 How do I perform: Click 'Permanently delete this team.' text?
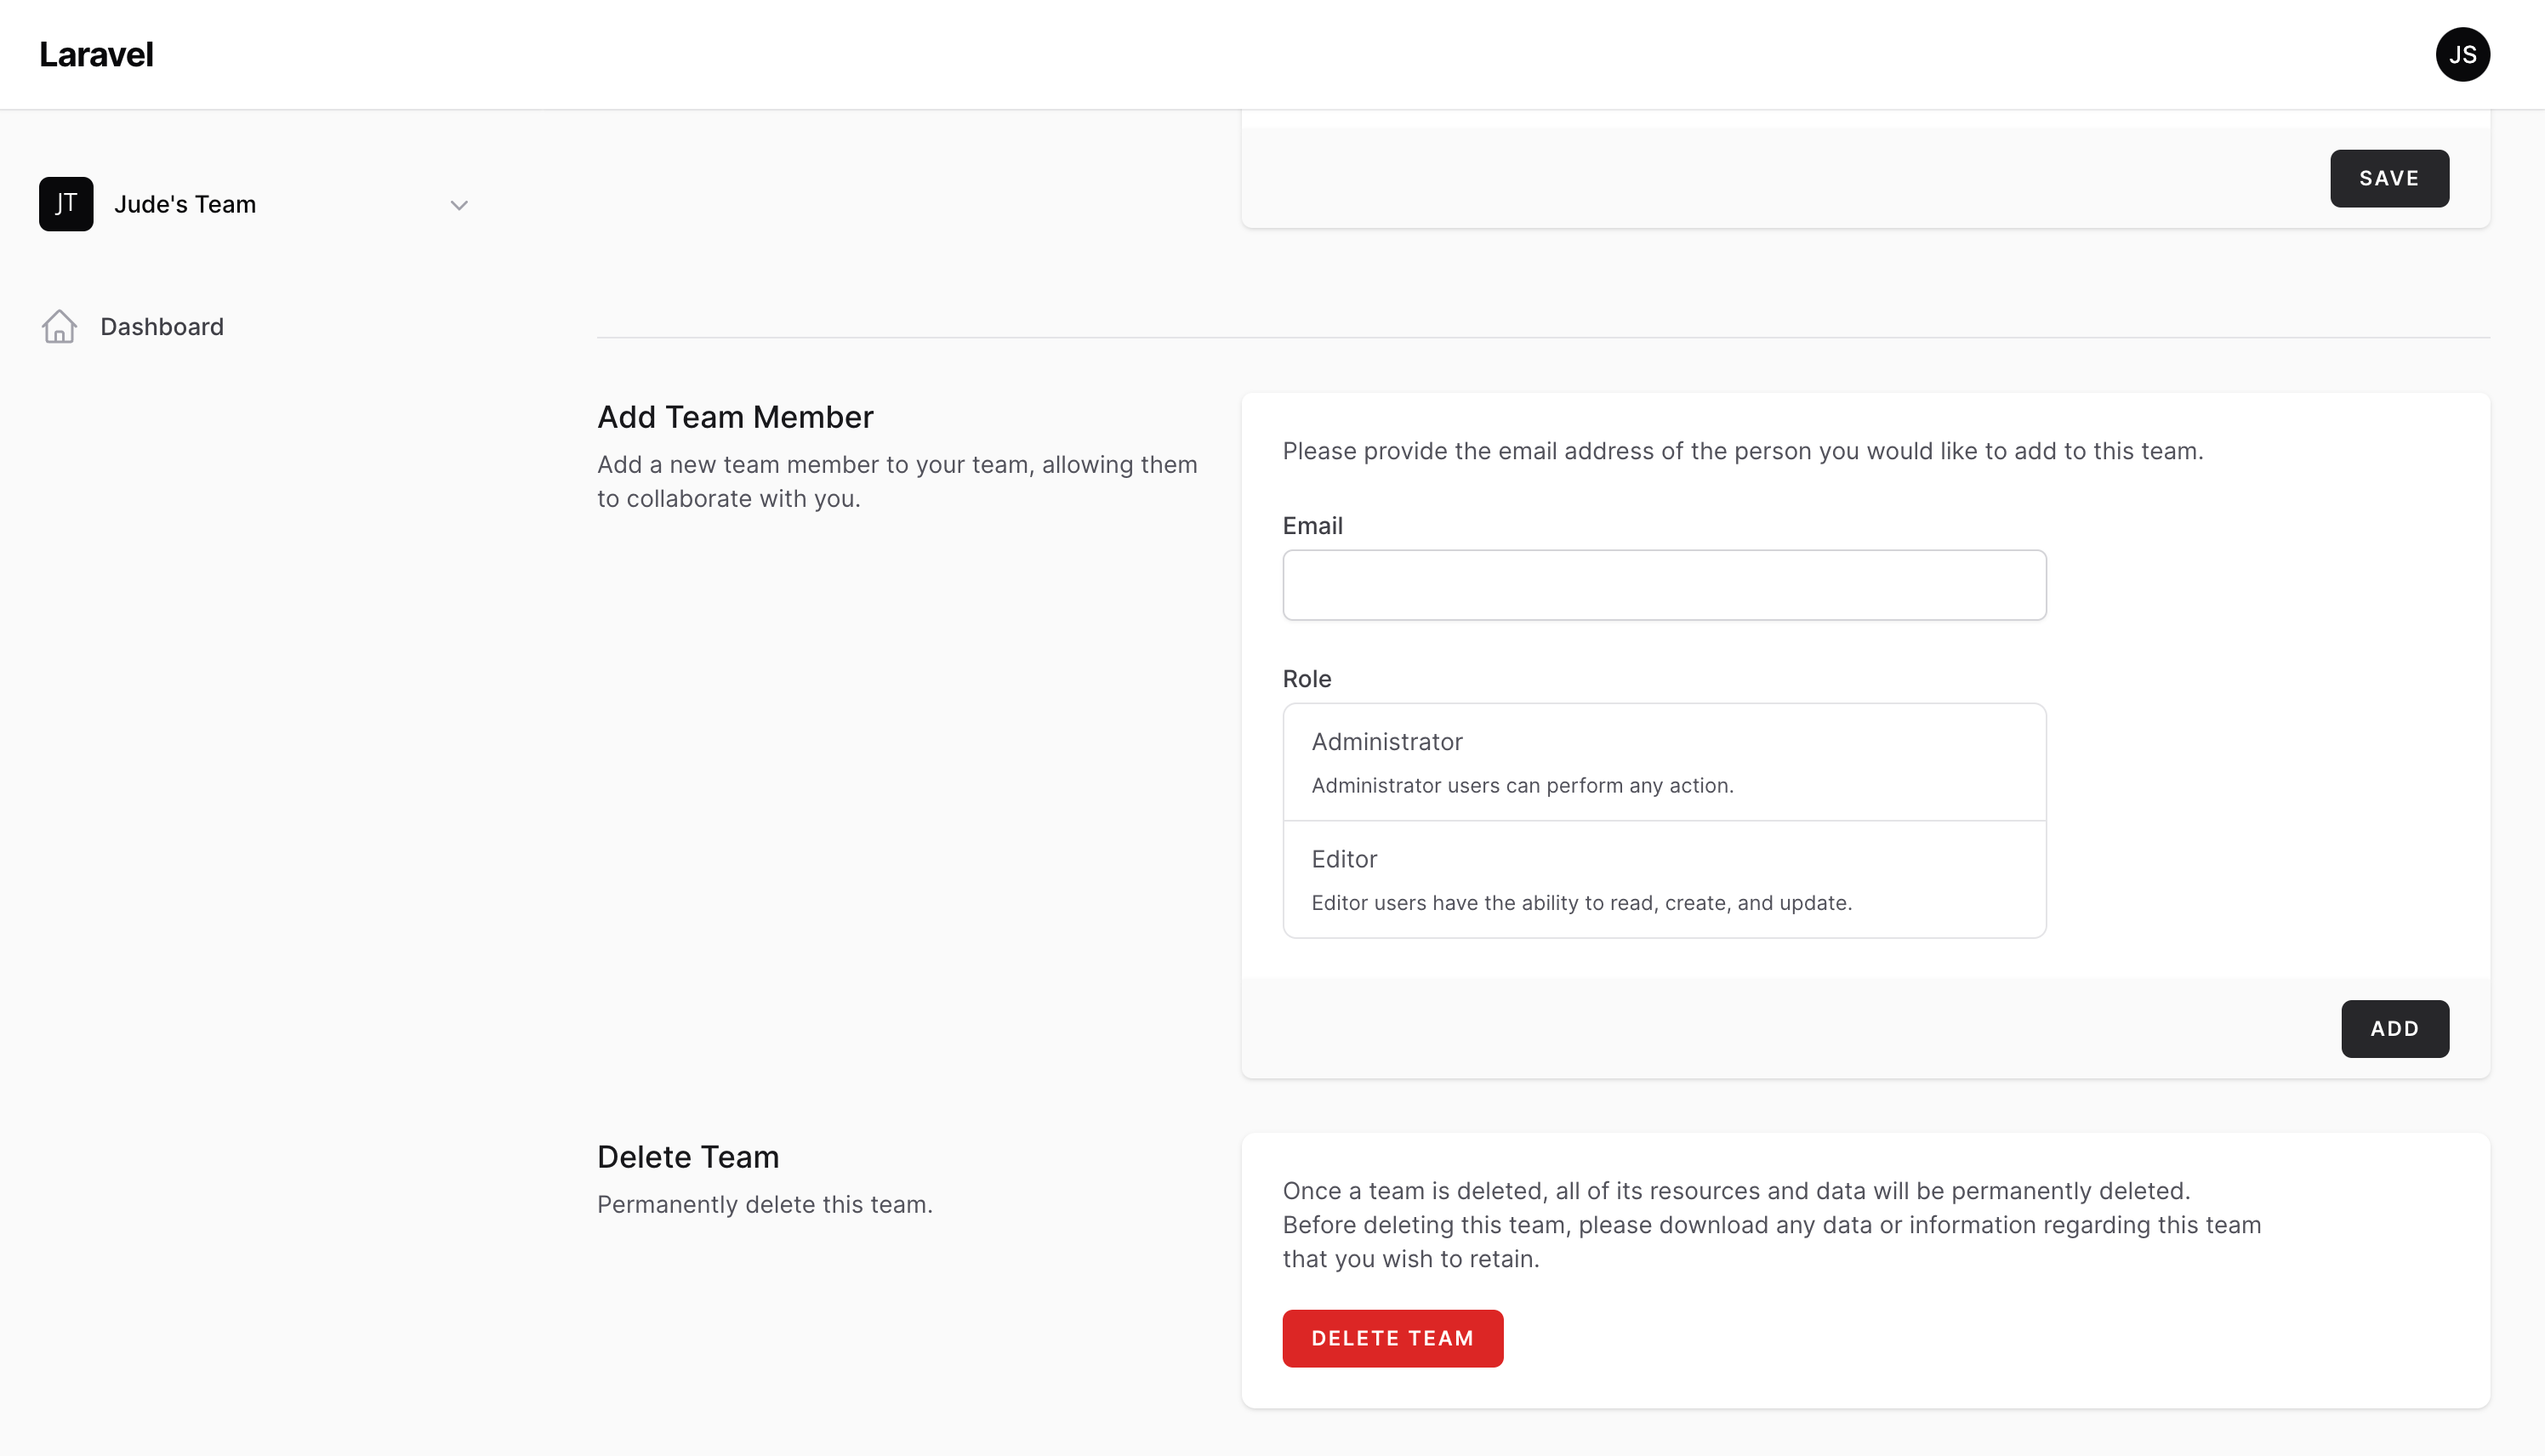[764, 1204]
